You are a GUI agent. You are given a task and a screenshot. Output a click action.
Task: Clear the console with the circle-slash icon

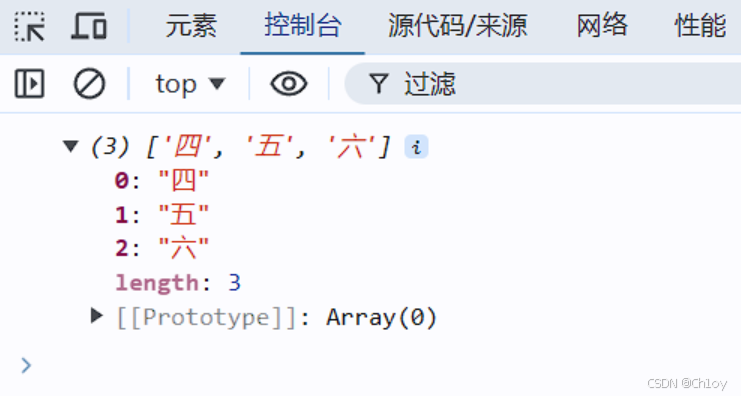pyautogui.click(x=89, y=84)
